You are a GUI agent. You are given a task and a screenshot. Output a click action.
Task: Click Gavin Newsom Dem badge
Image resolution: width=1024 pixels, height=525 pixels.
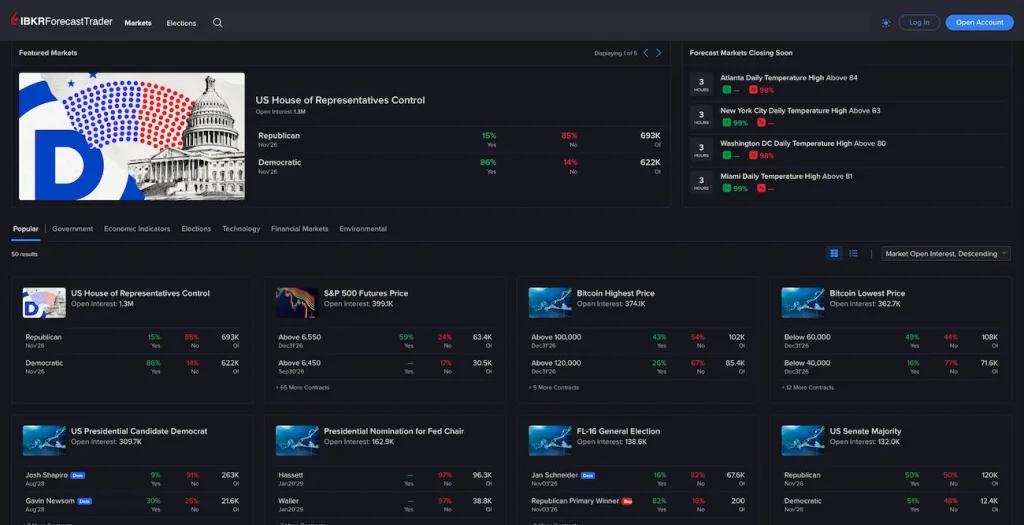[85, 501]
